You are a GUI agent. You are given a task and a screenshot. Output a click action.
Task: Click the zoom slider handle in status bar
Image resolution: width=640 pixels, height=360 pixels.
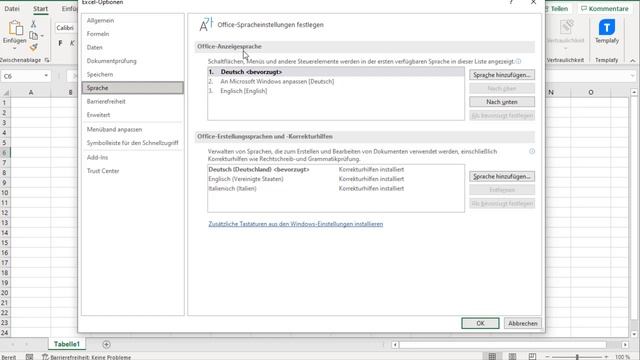pyautogui.click(x=577, y=357)
